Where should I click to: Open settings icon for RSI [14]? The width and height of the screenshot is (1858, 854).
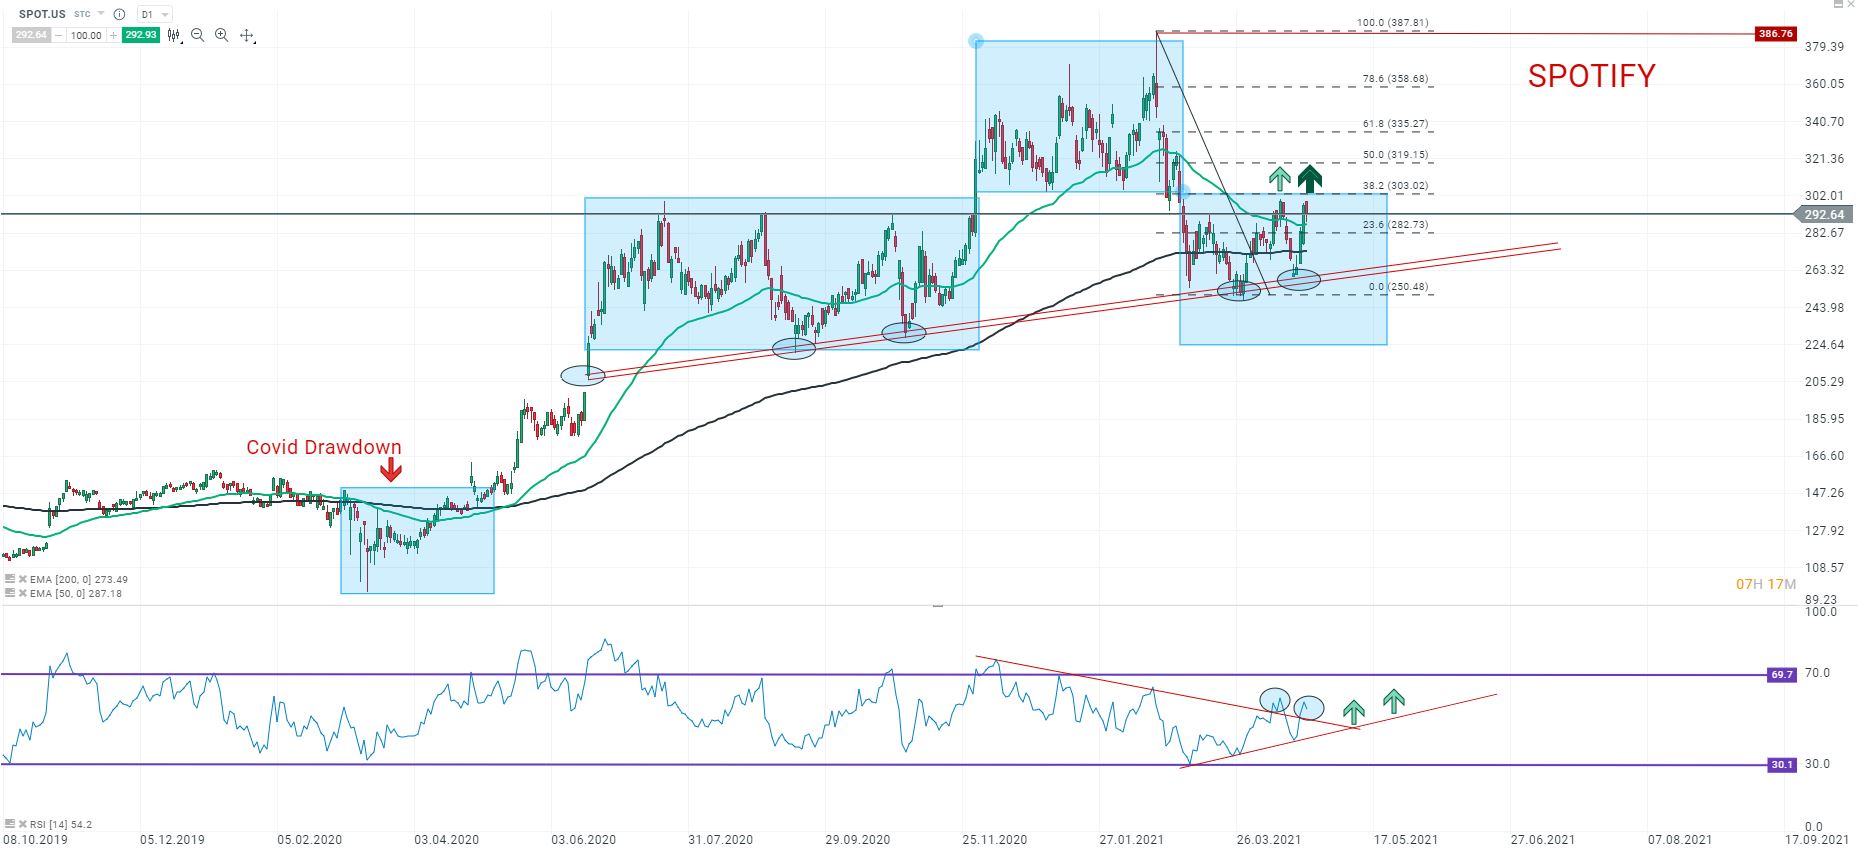tap(10, 824)
